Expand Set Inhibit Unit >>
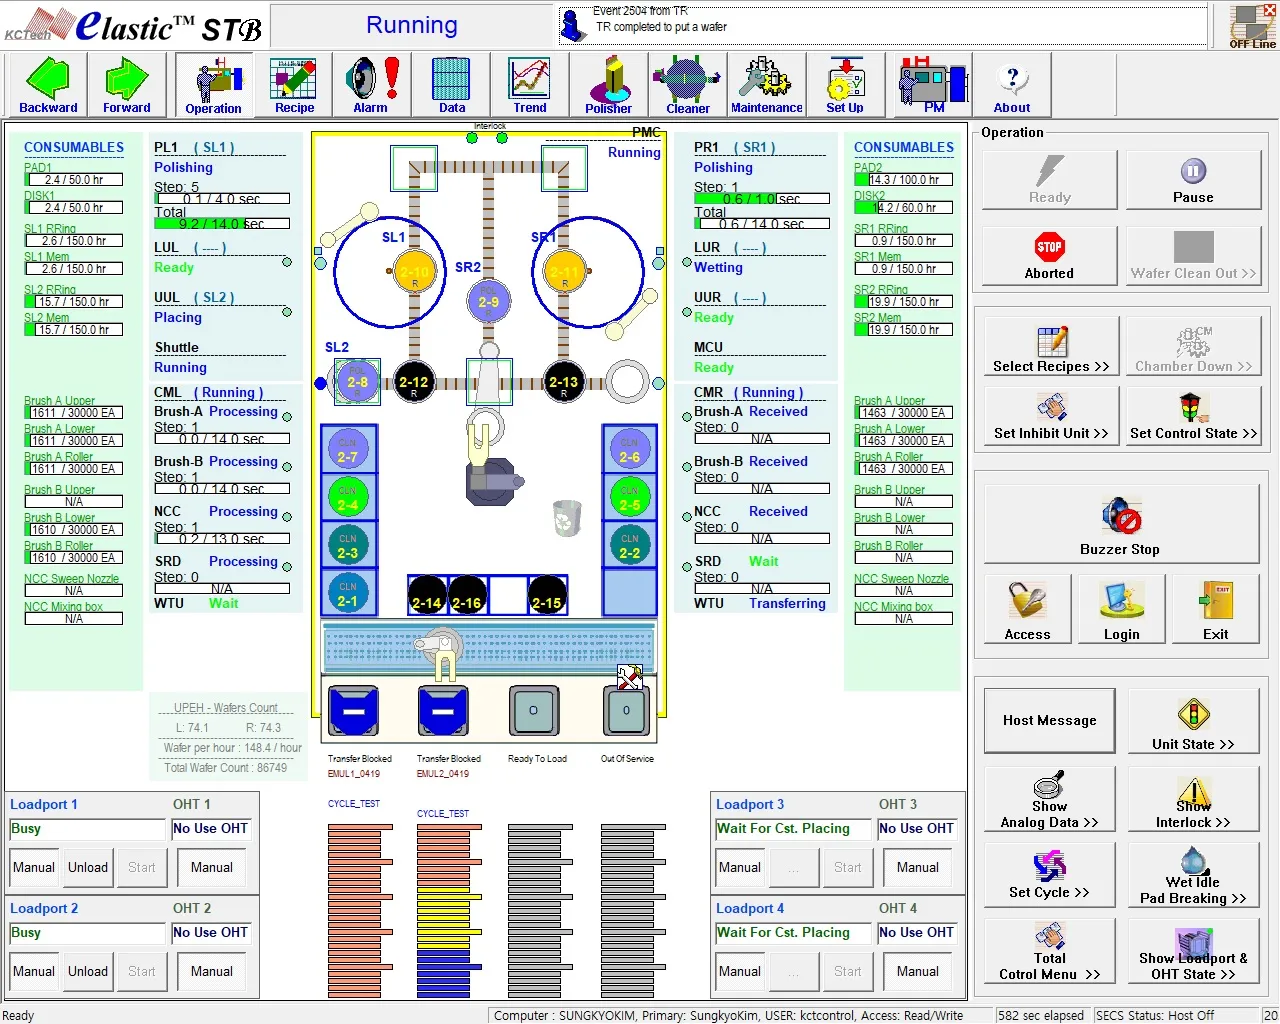The height and width of the screenshot is (1024, 1280). pyautogui.click(x=1051, y=415)
